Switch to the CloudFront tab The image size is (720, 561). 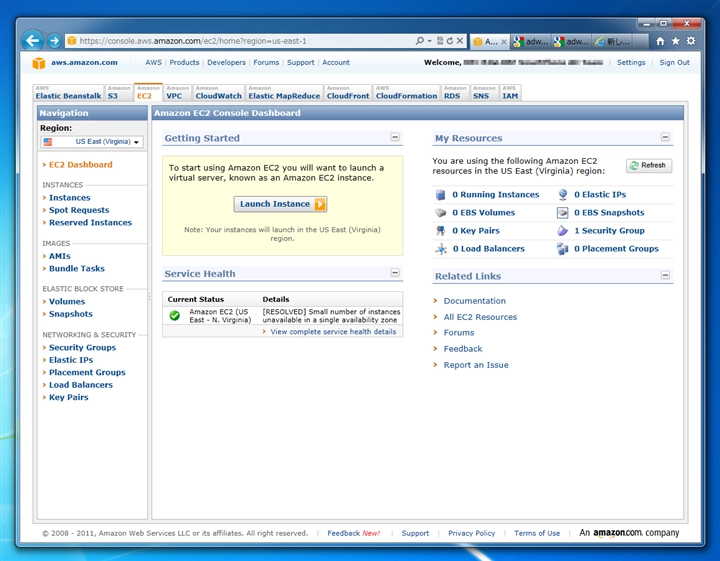click(x=348, y=93)
